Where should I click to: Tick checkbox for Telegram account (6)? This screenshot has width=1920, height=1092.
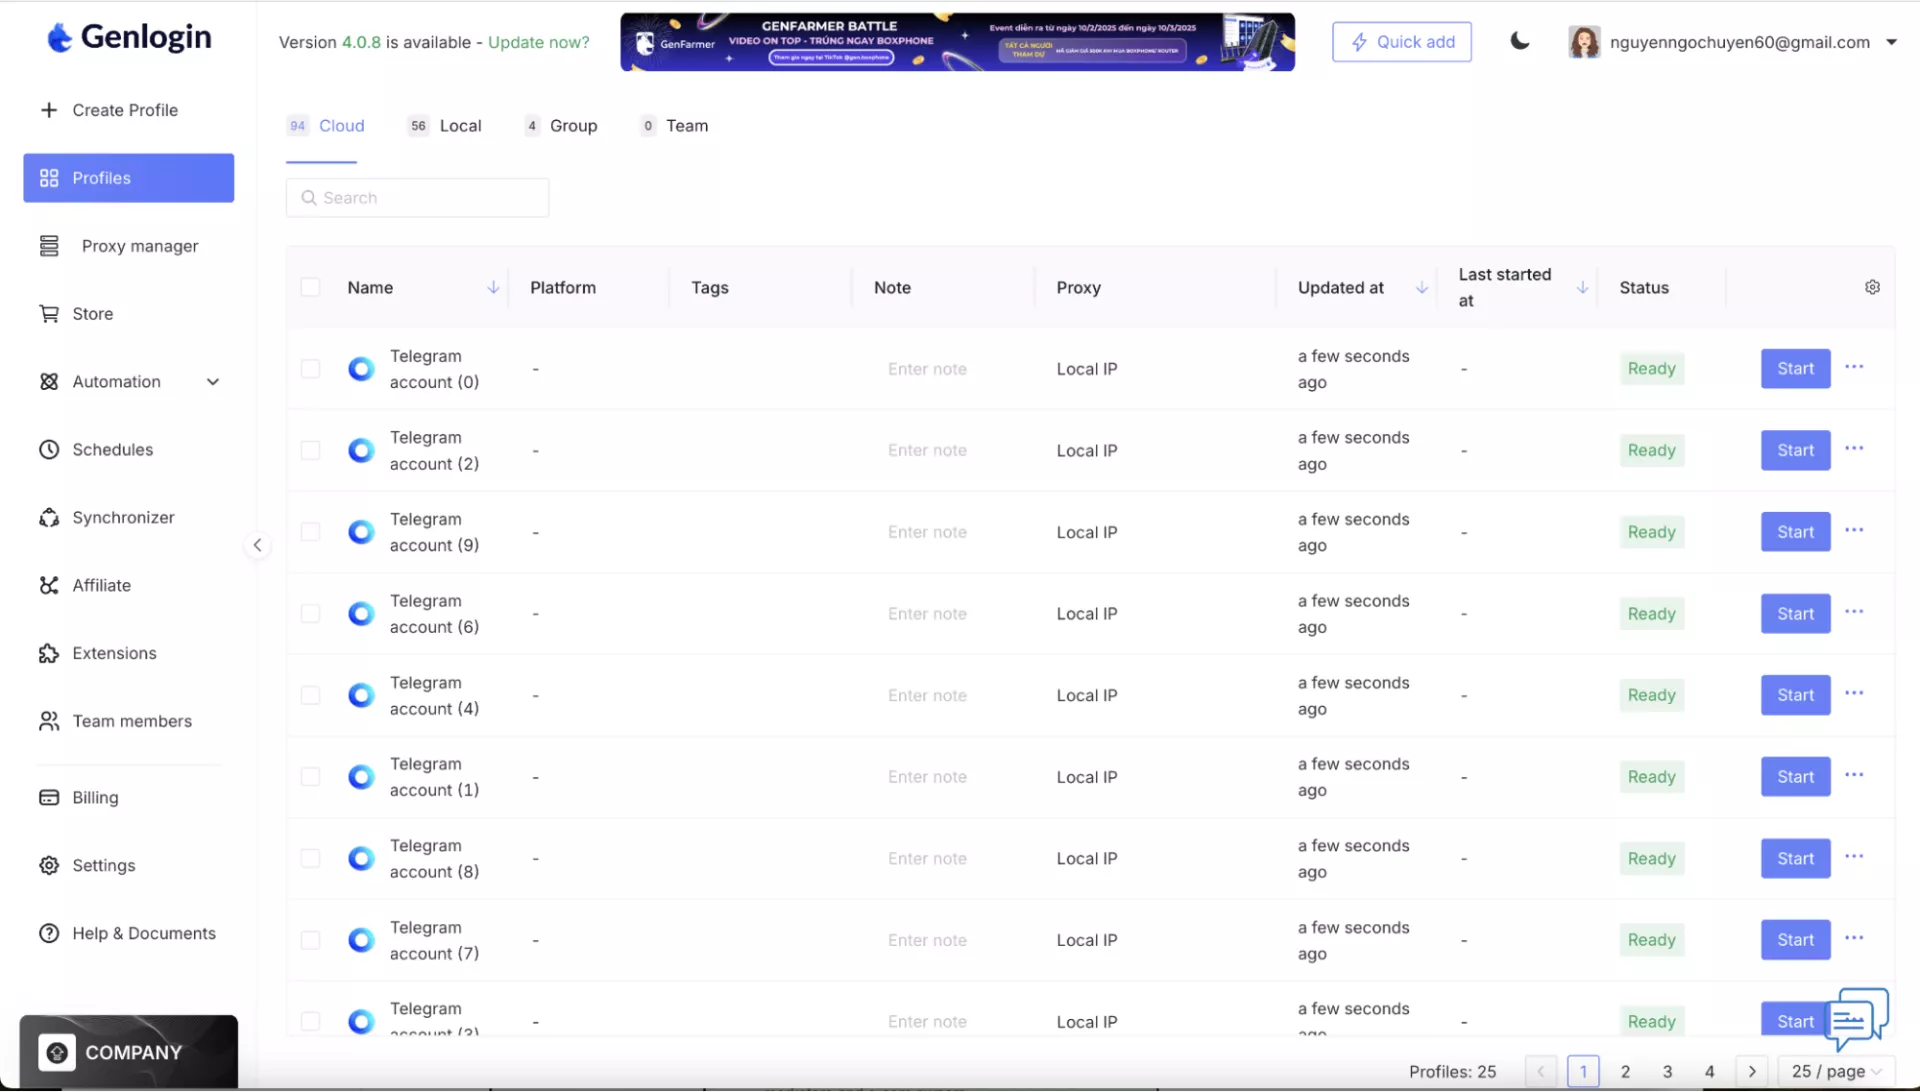(x=310, y=614)
